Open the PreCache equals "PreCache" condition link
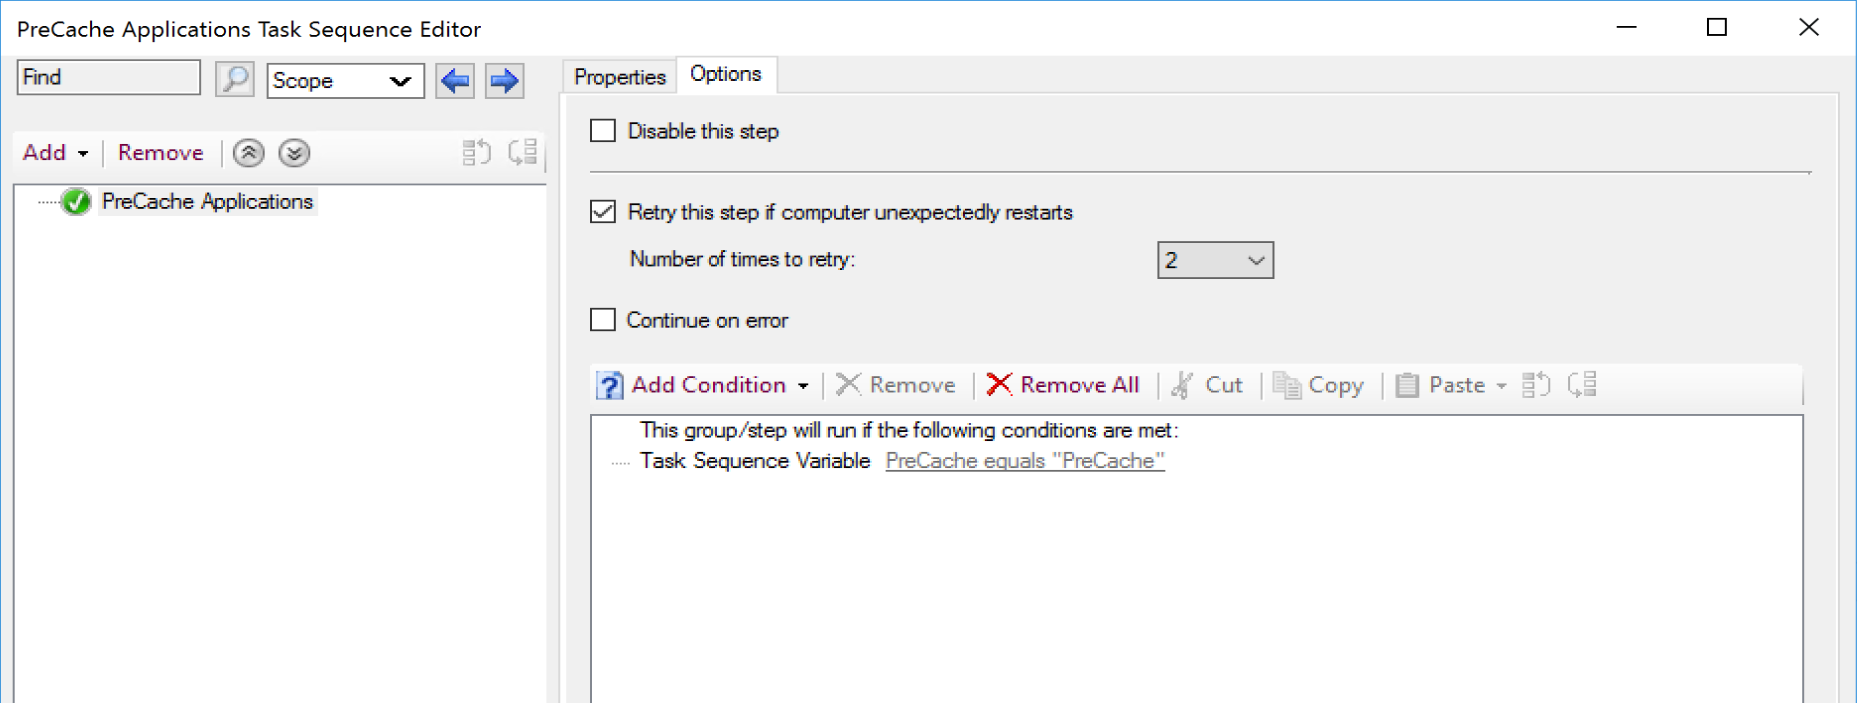Screen dimensions: 1857x703 1025,461
